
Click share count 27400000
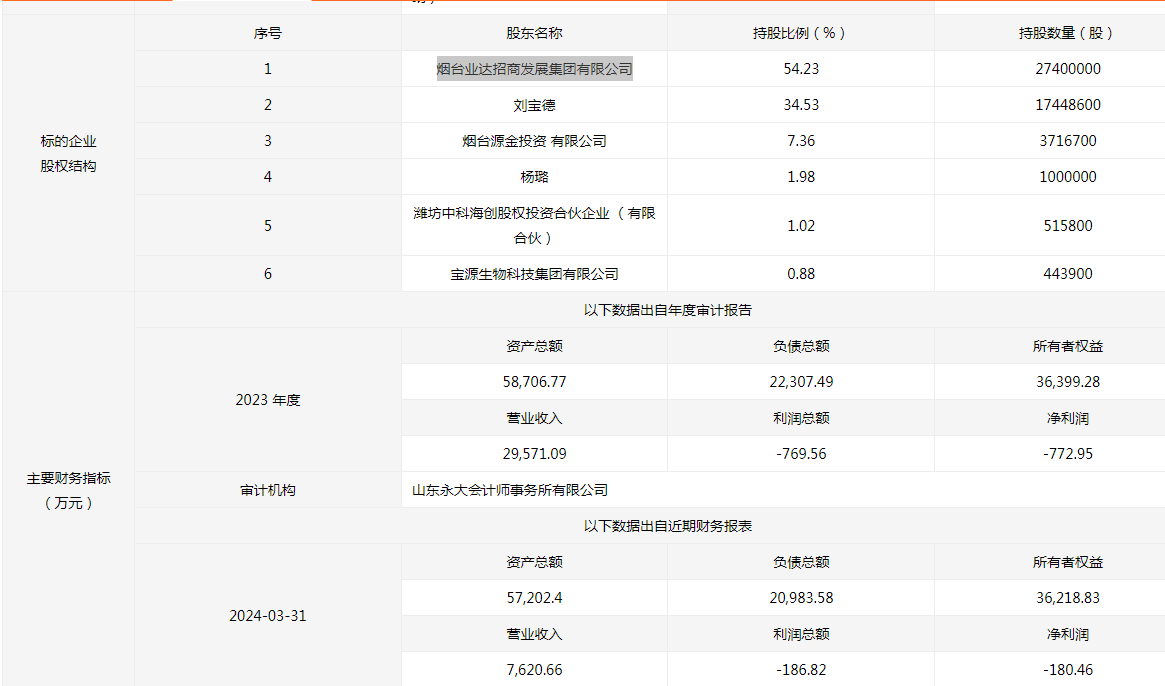pos(1068,69)
